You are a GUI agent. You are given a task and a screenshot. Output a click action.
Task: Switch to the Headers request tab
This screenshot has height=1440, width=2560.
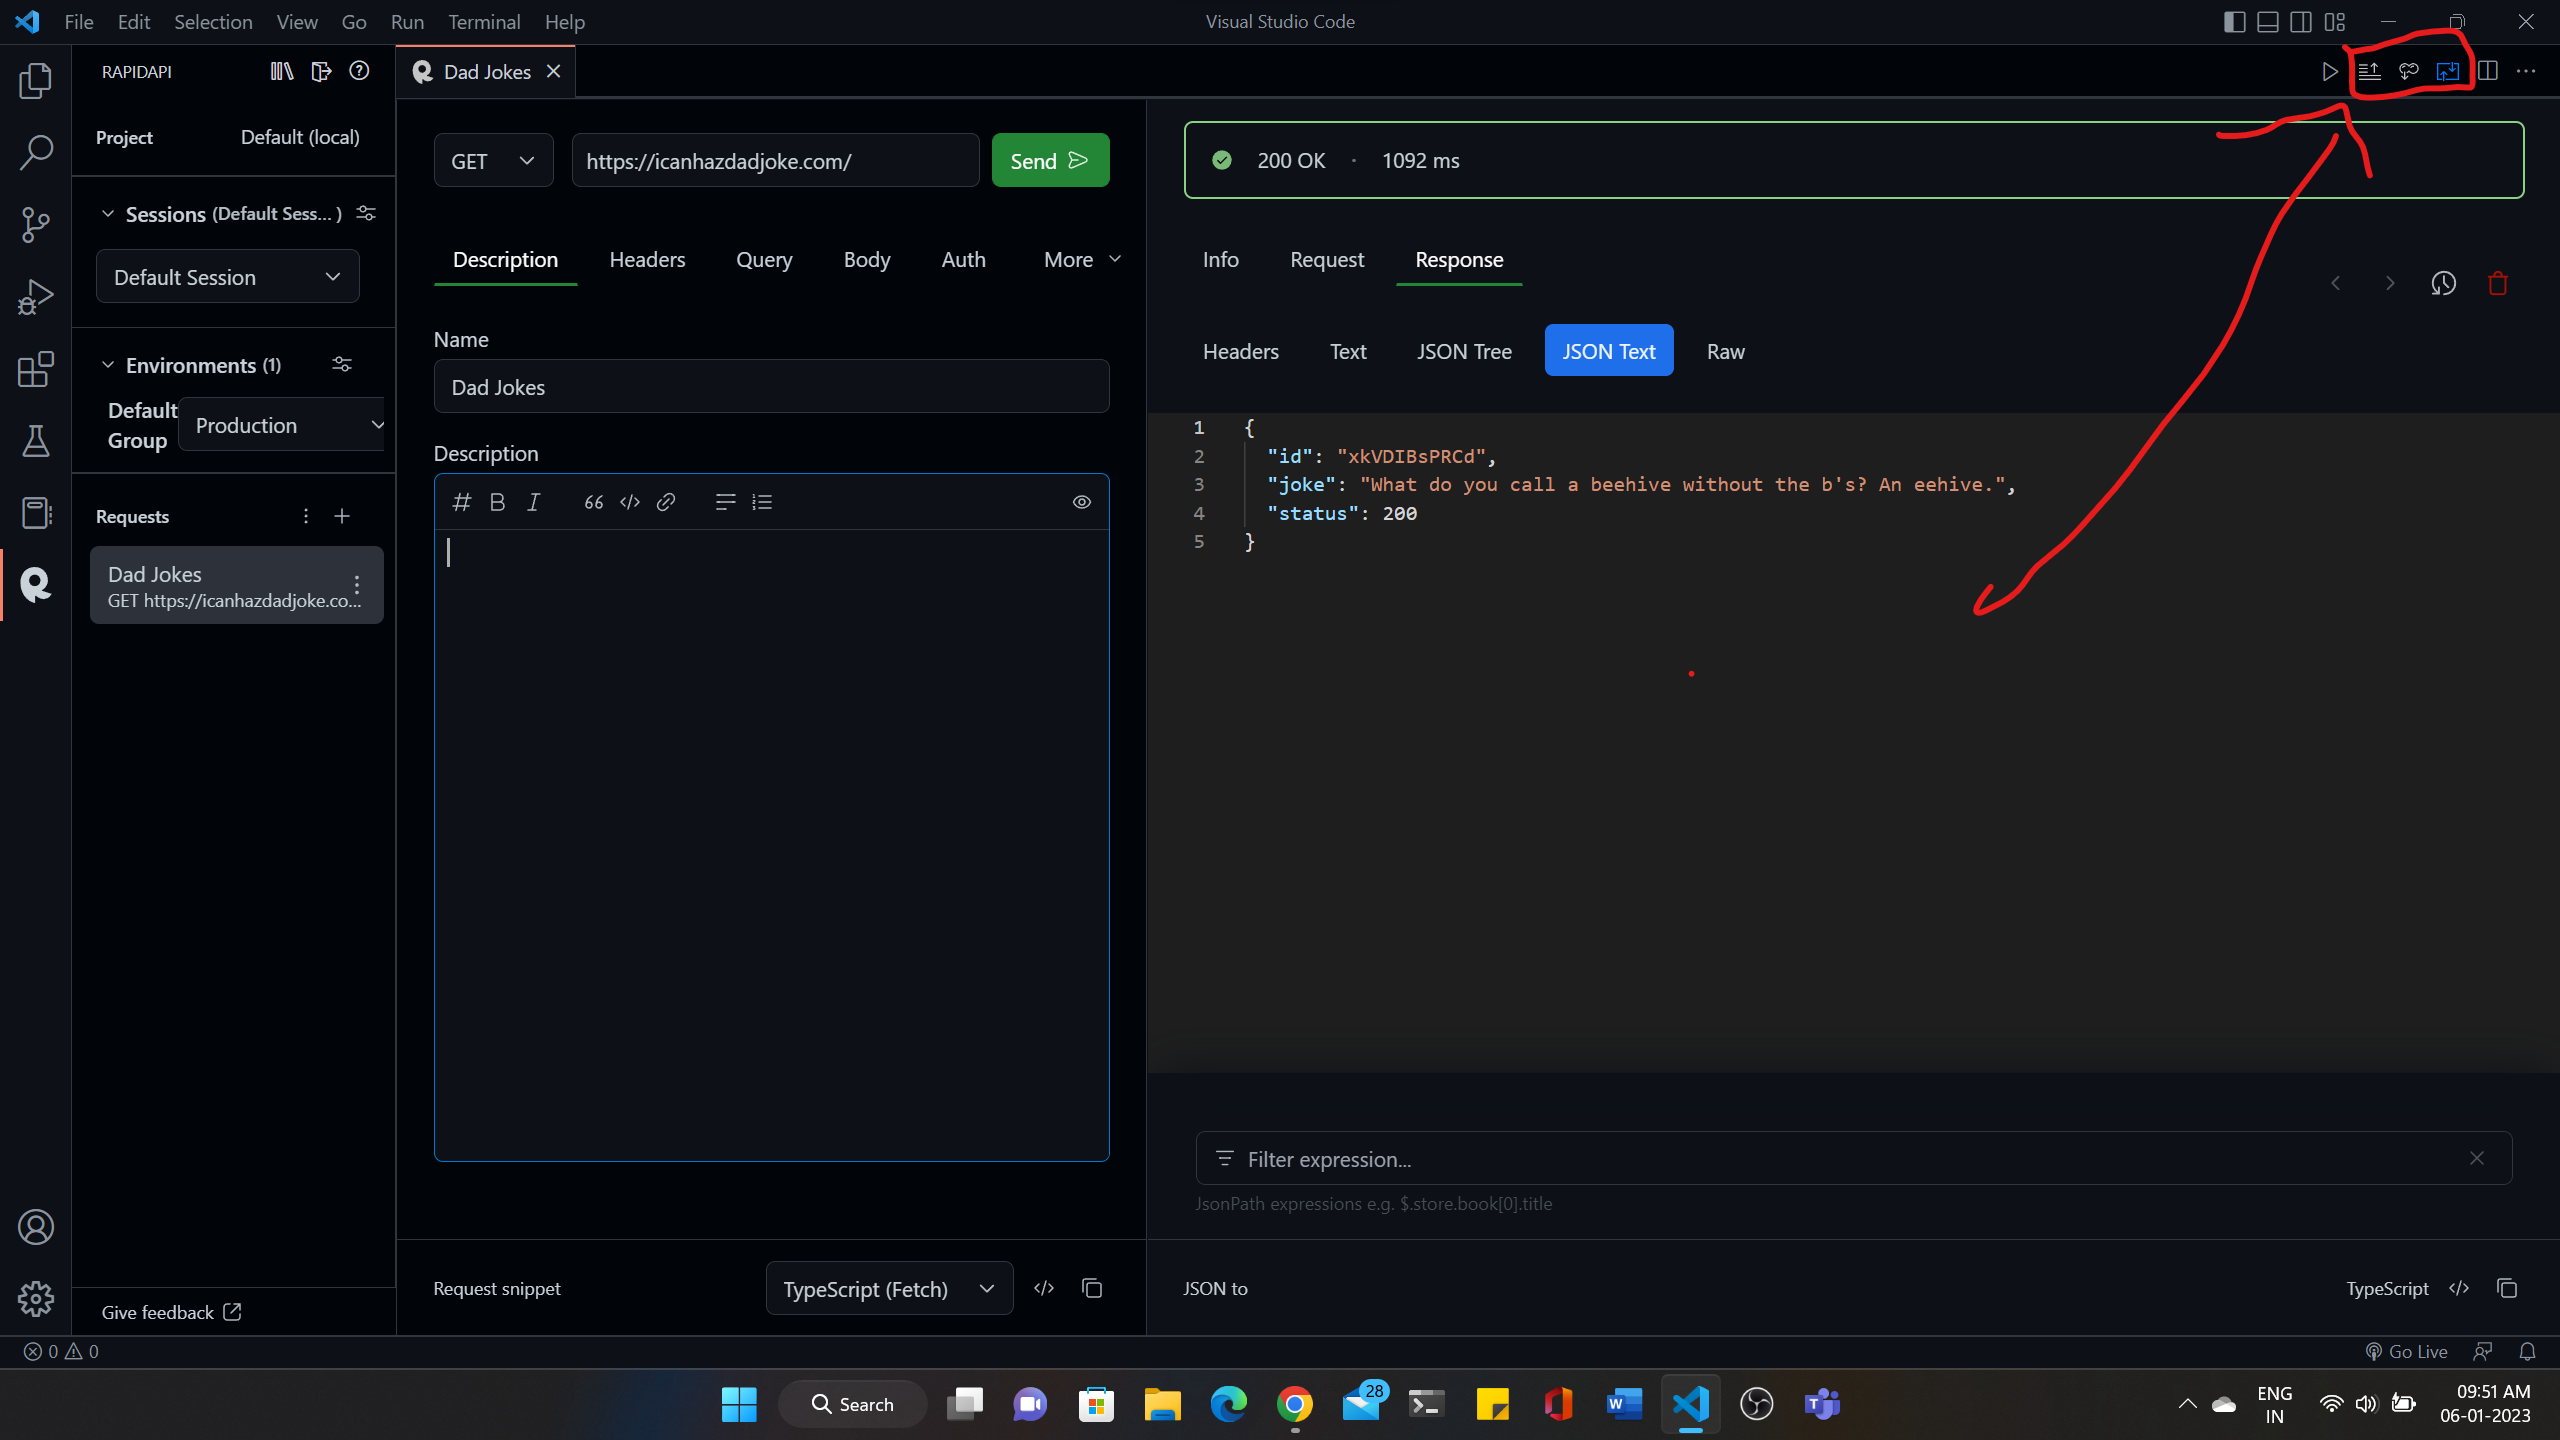[x=647, y=260]
